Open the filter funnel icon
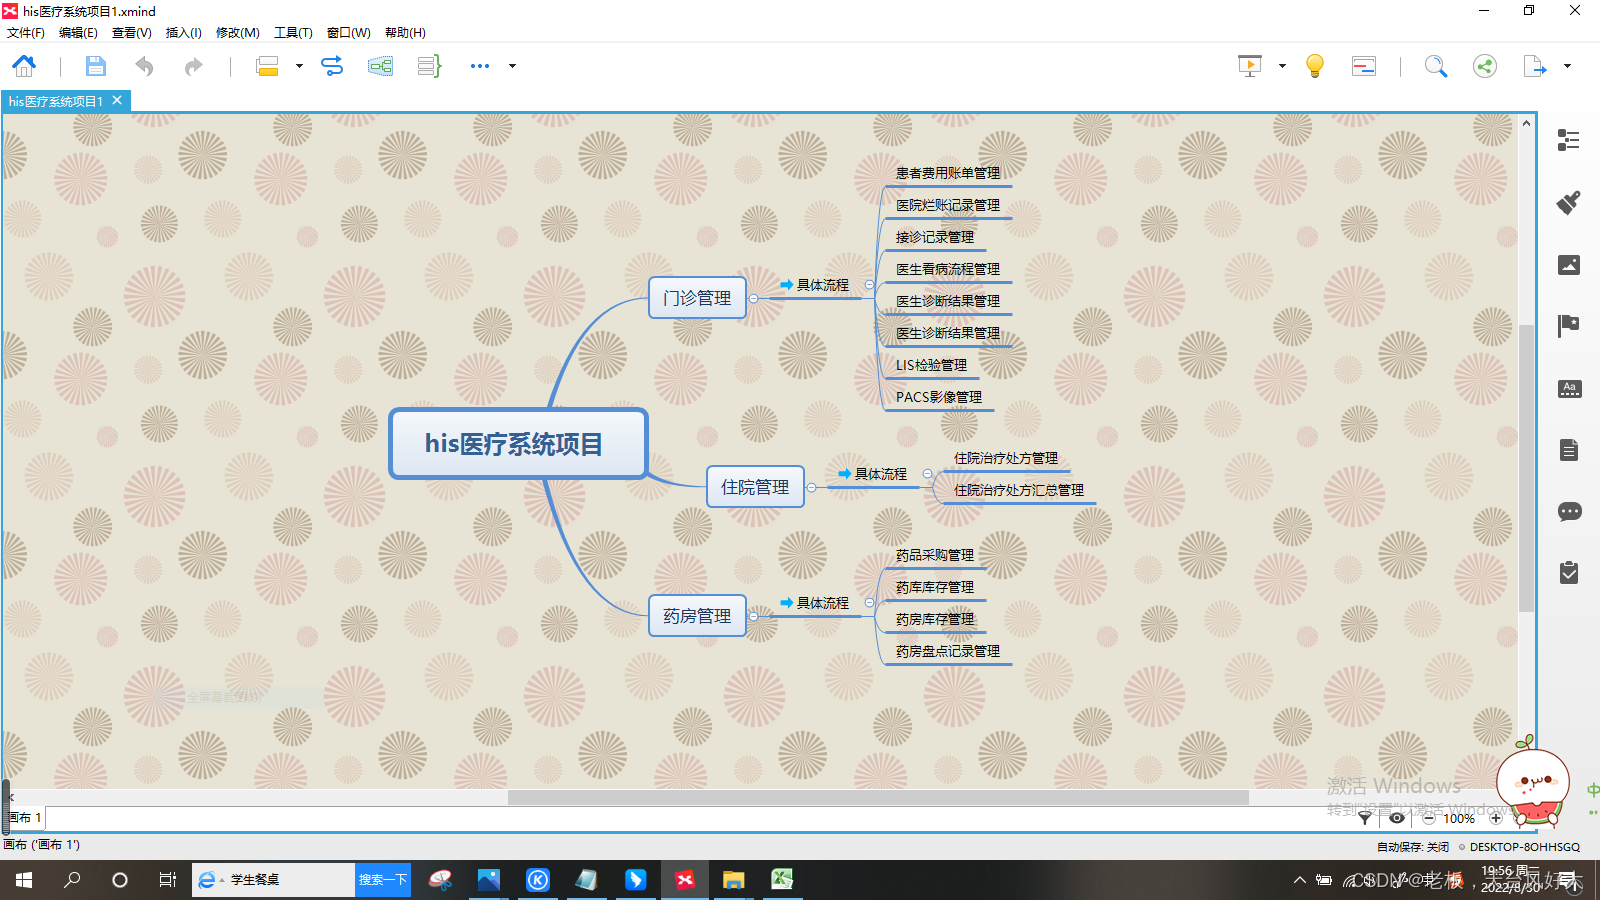This screenshot has height=900, width=1600. click(1365, 818)
